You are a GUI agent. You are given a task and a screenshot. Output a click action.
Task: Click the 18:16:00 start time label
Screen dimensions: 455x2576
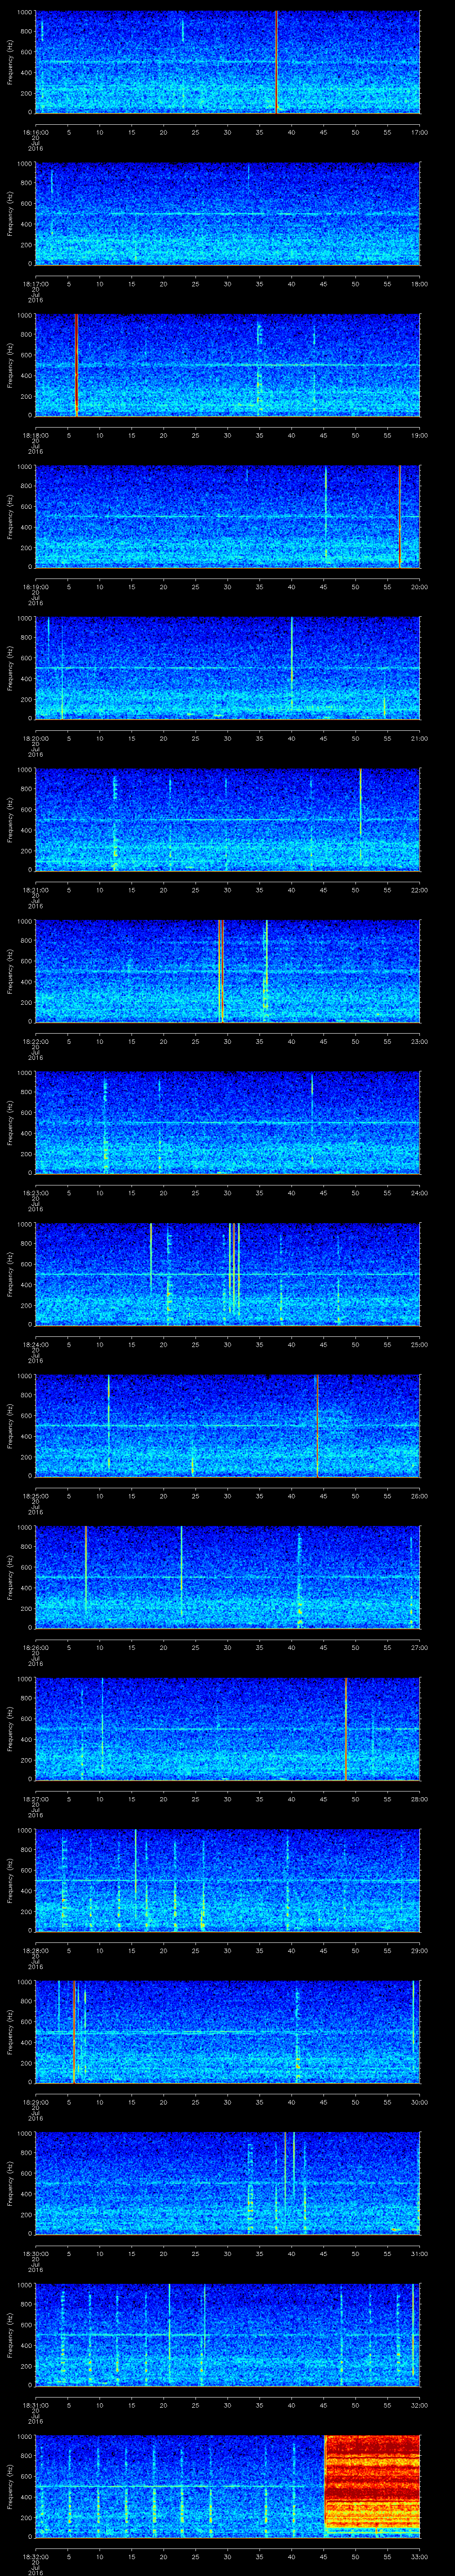click(x=36, y=132)
